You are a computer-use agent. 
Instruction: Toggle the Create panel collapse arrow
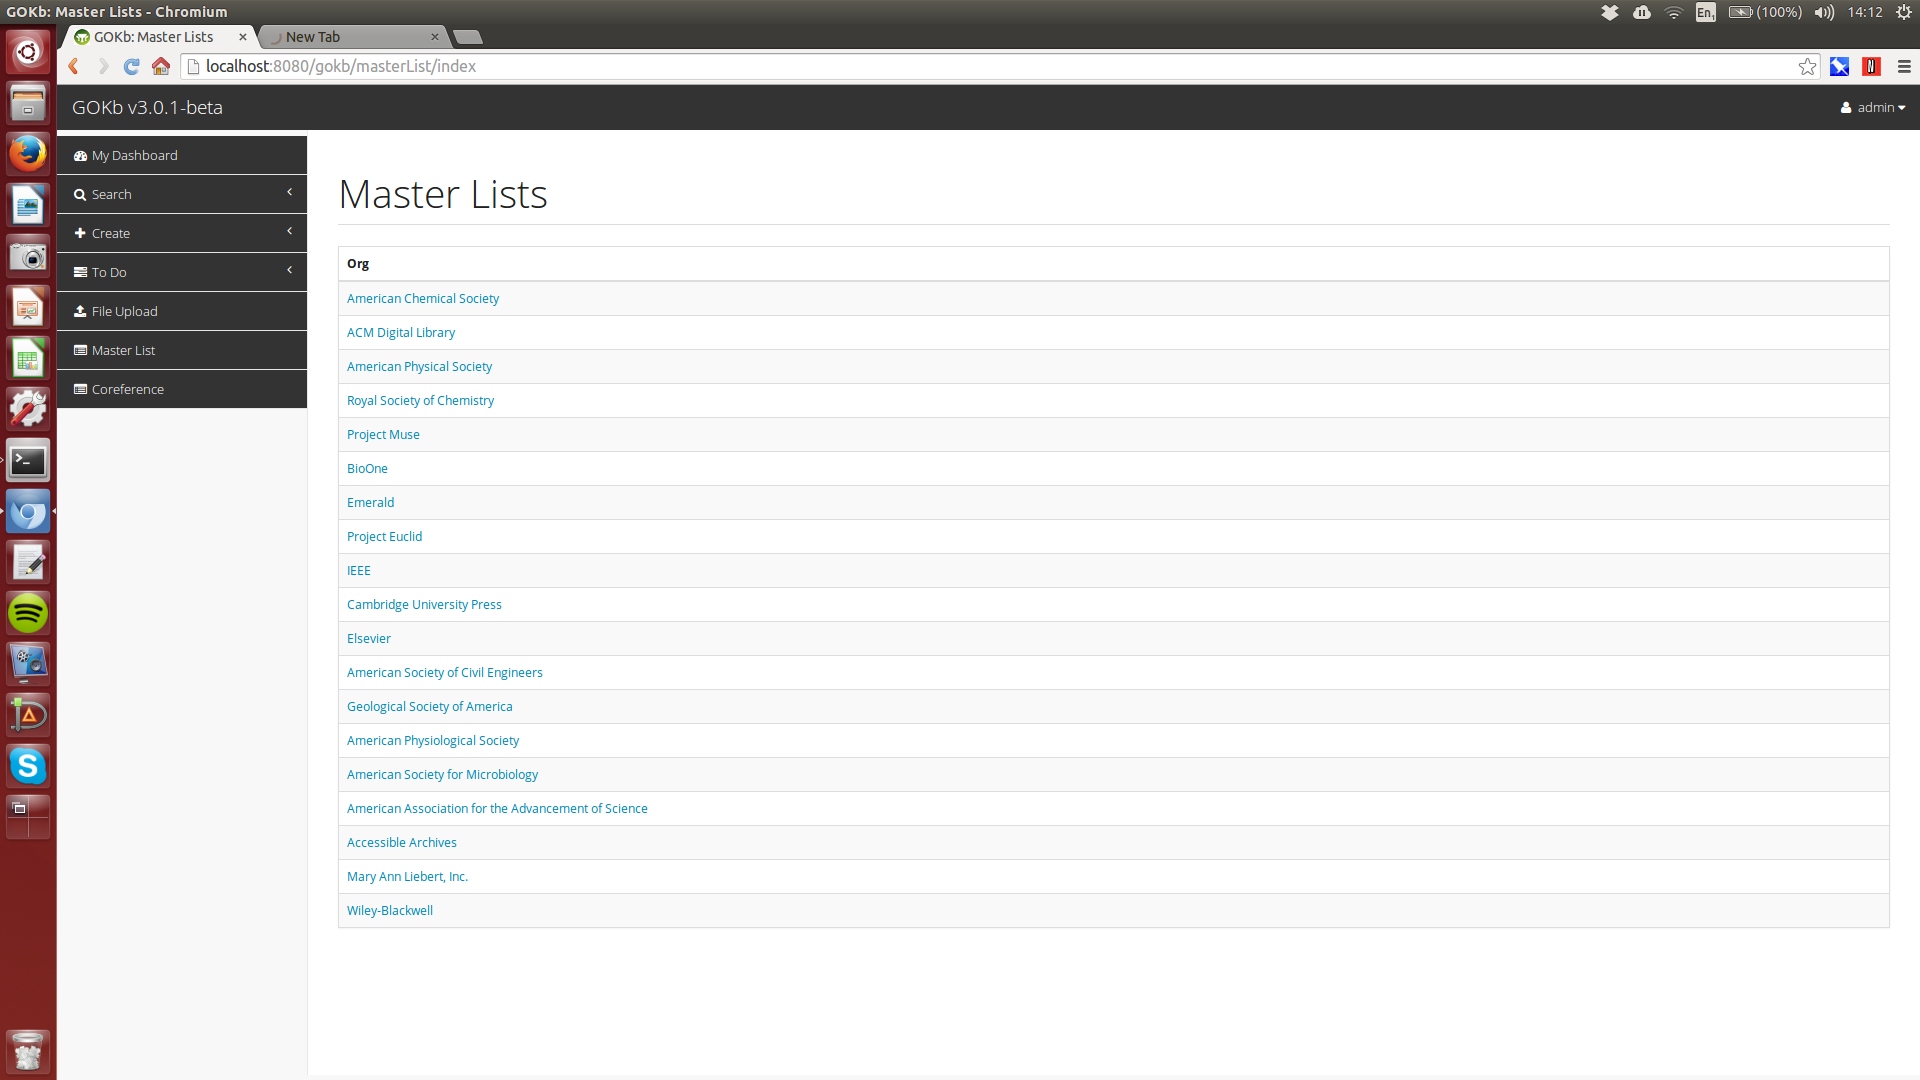point(291,231)
